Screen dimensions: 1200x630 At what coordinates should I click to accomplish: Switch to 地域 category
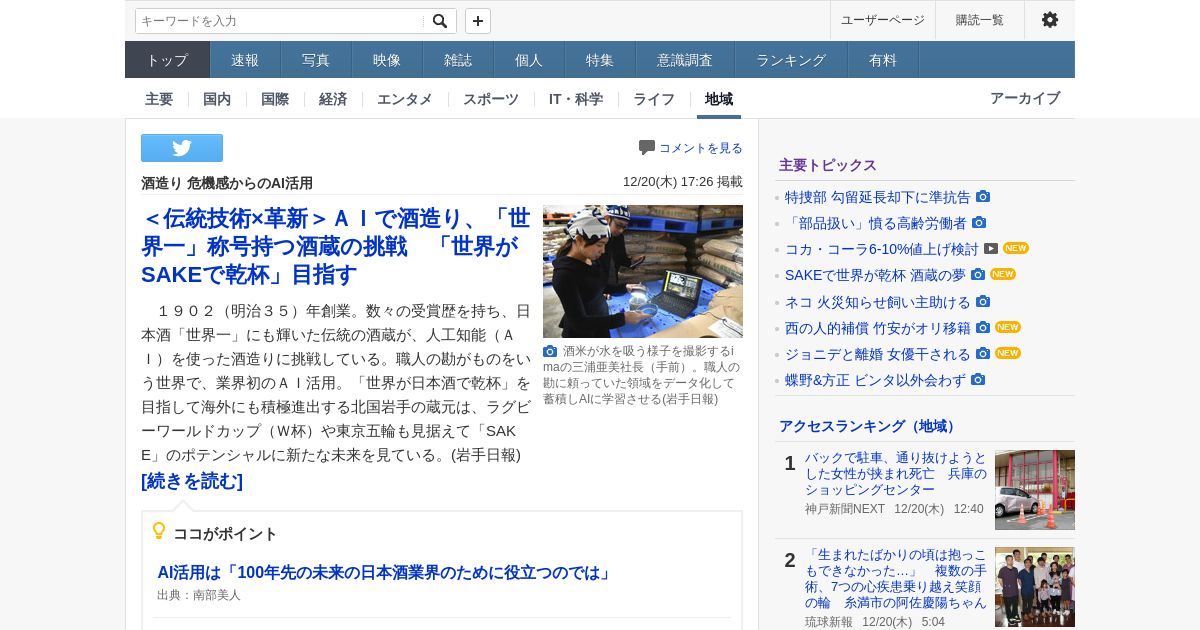point(719,99)
